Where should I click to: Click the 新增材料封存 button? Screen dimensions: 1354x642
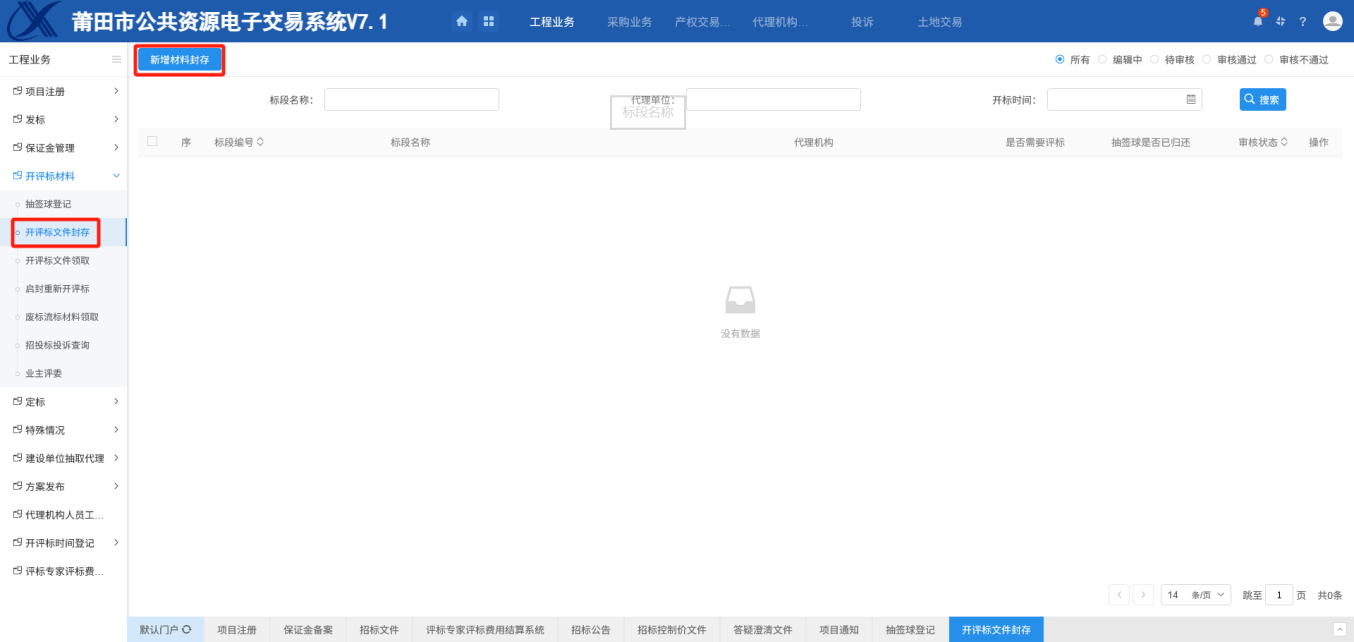180,60
